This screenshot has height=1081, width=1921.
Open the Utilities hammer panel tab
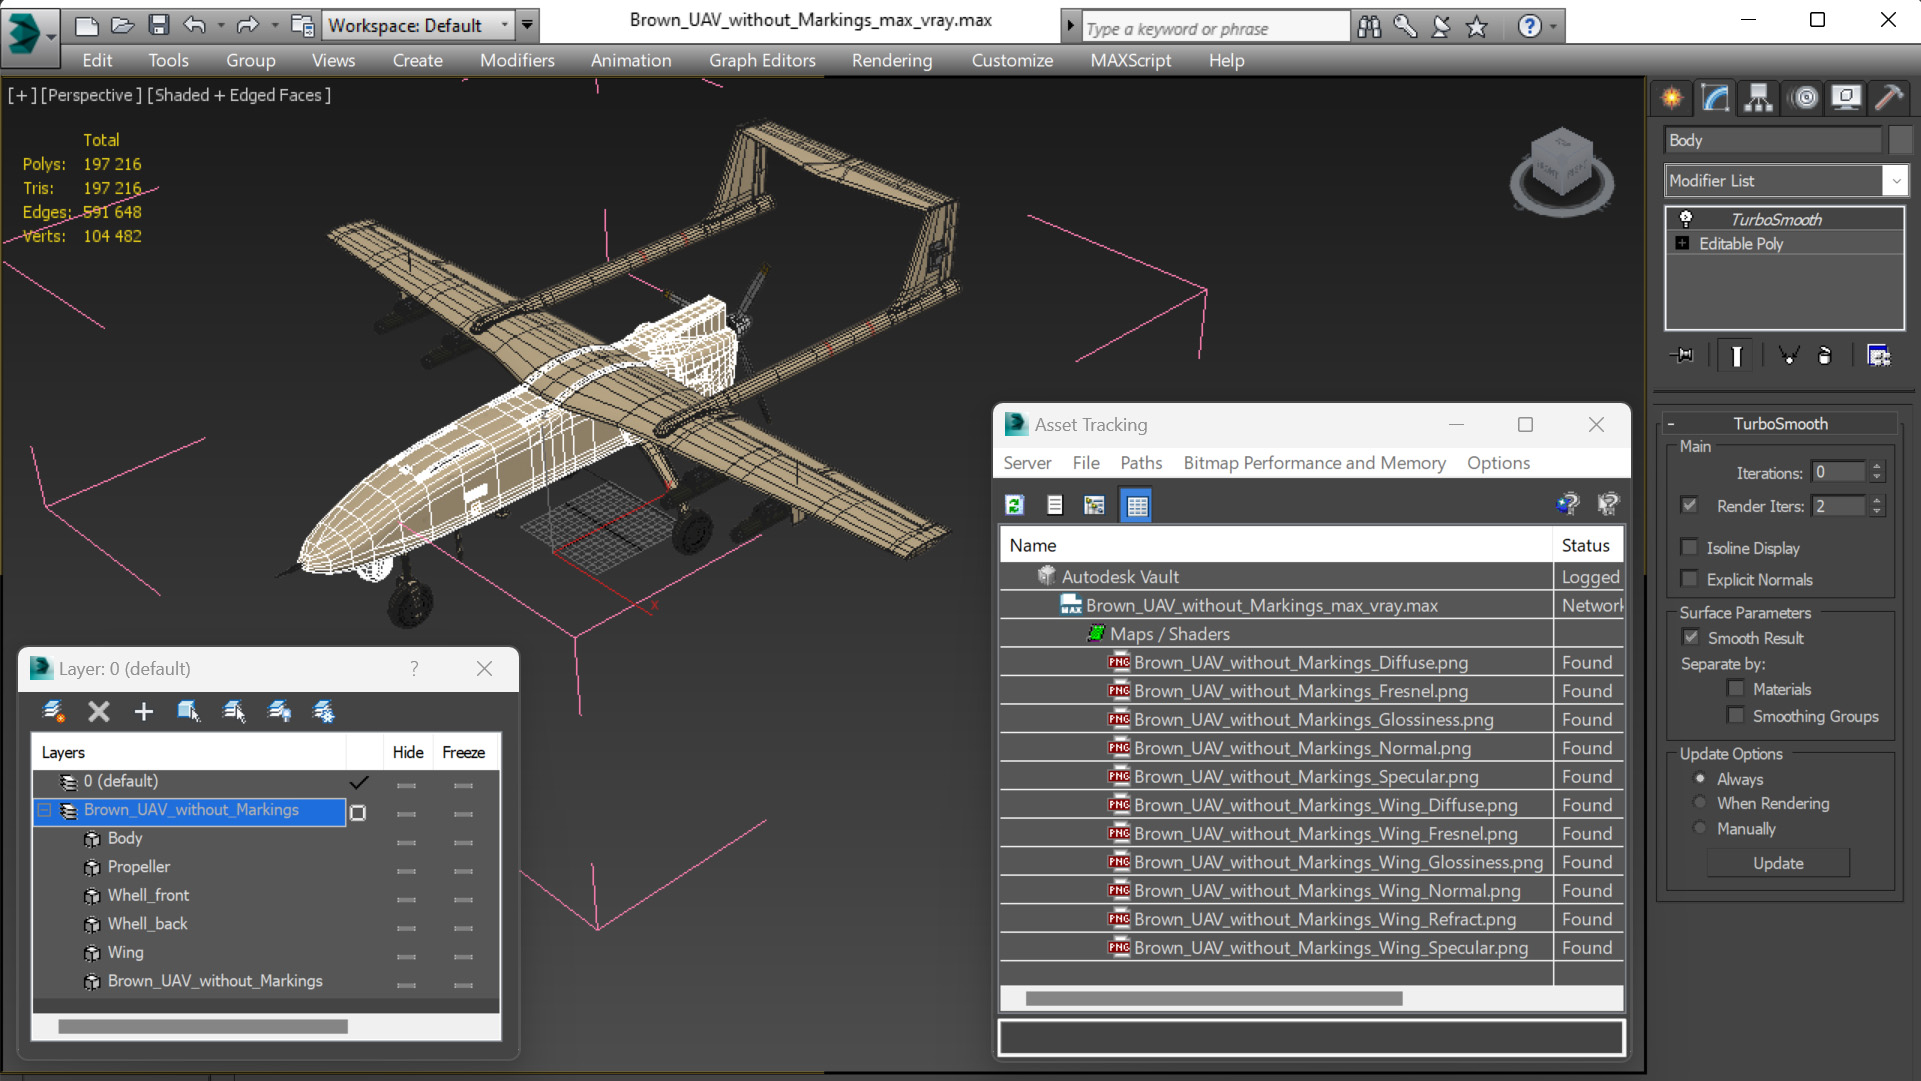tap(1889, 98)
